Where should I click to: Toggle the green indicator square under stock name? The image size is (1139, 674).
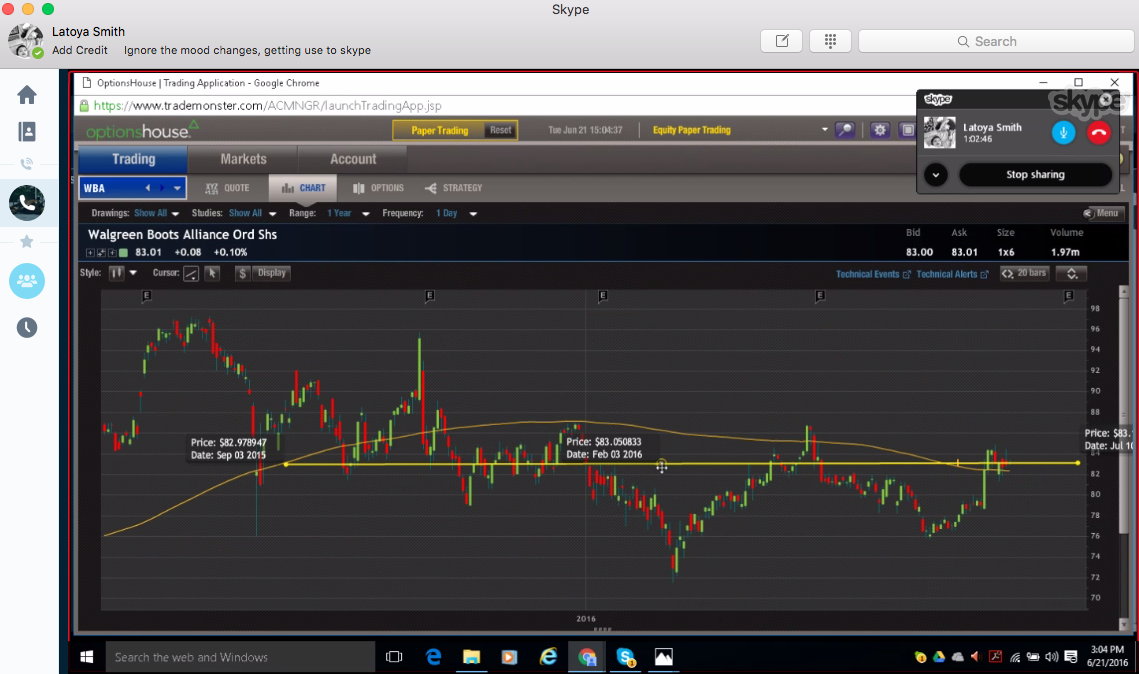click(123, 252)
